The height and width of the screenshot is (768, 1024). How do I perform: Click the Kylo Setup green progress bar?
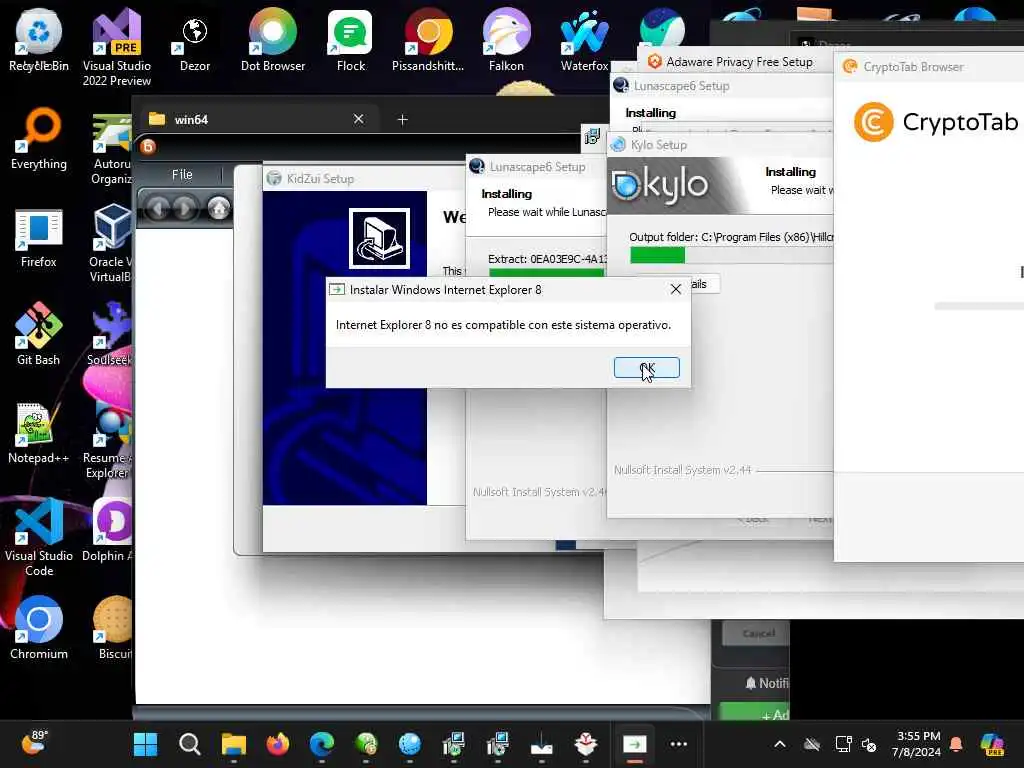[658, 255]
